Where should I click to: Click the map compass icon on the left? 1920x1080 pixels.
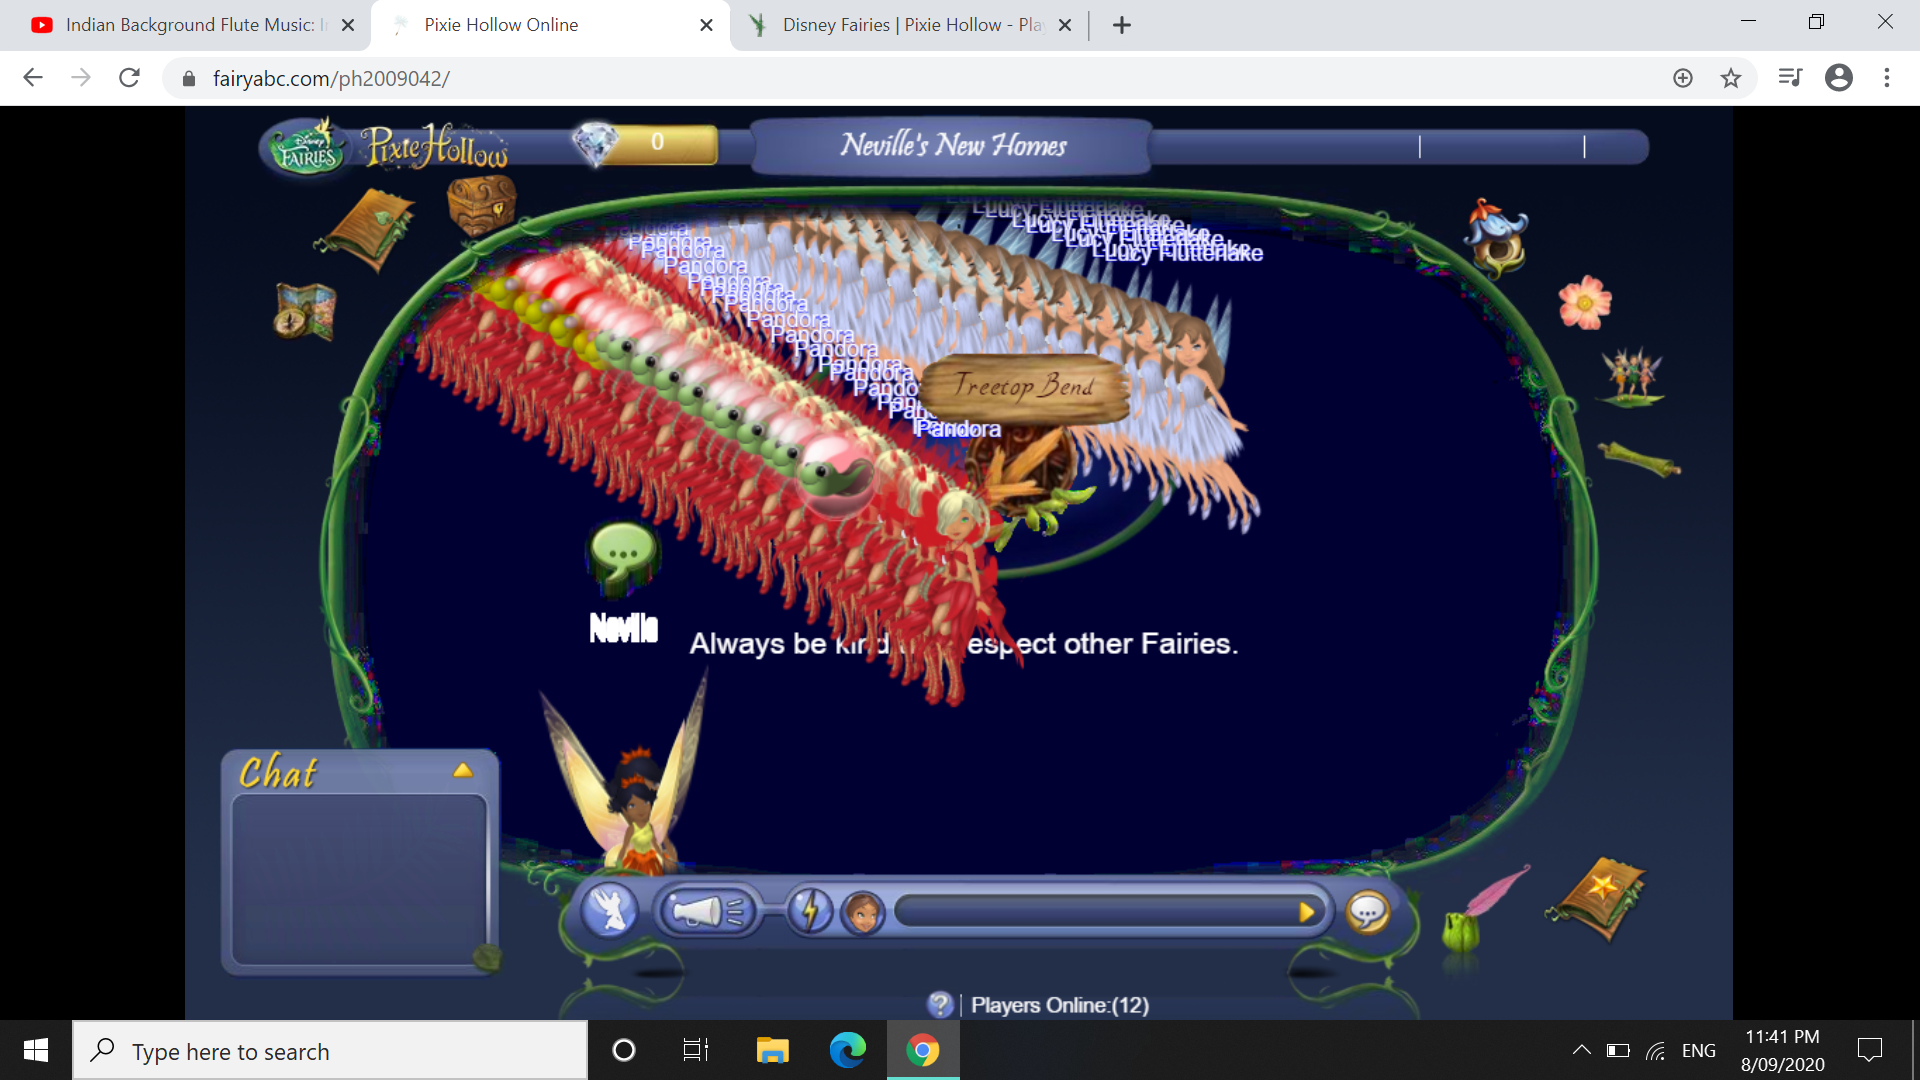coord(303,312)
